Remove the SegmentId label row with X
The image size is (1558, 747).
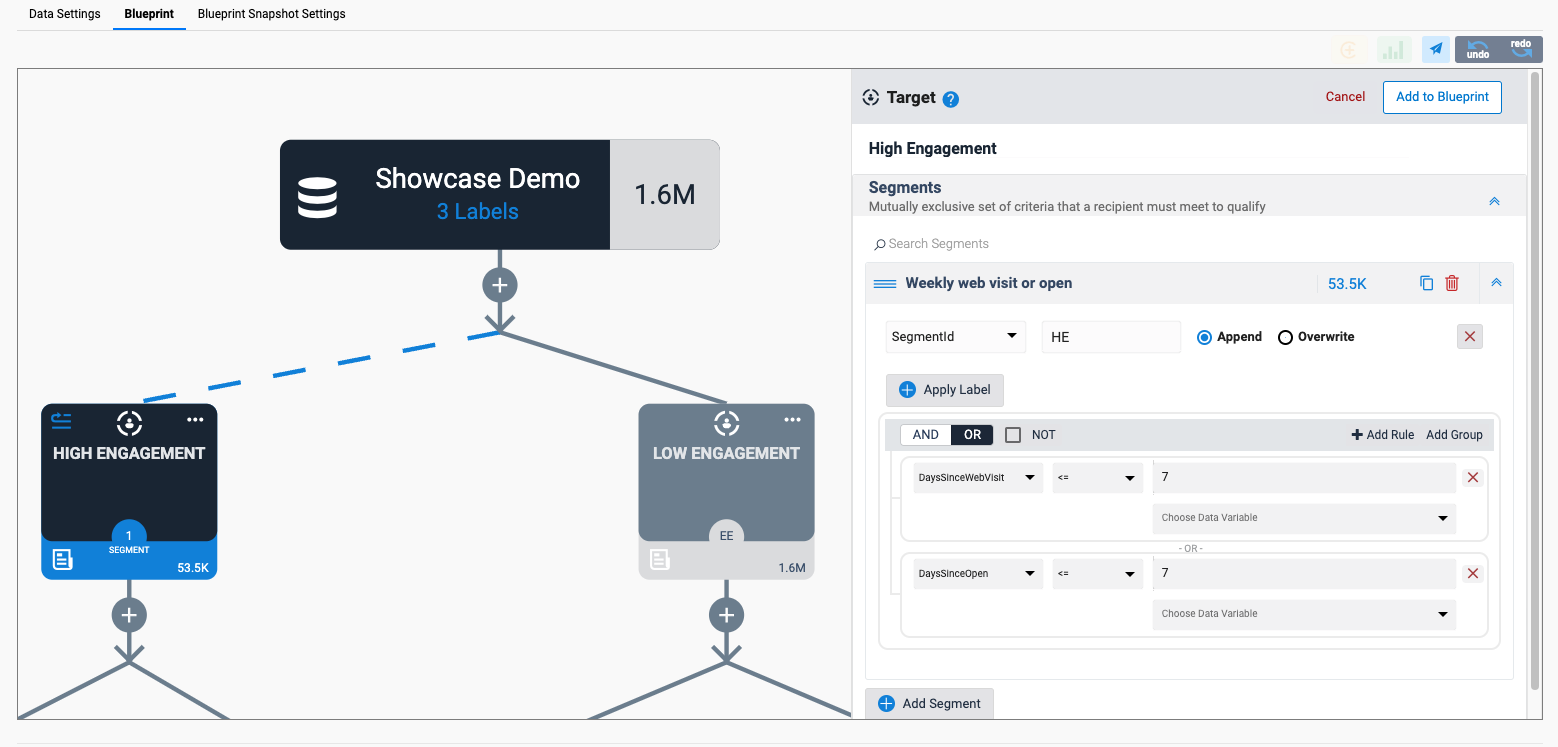[1470, 337]
